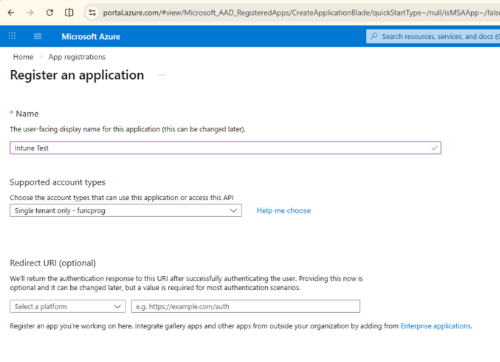This screenshot has width=500, height=362.
Task: Click the Redirect URI text field
Action: [246, 306]
